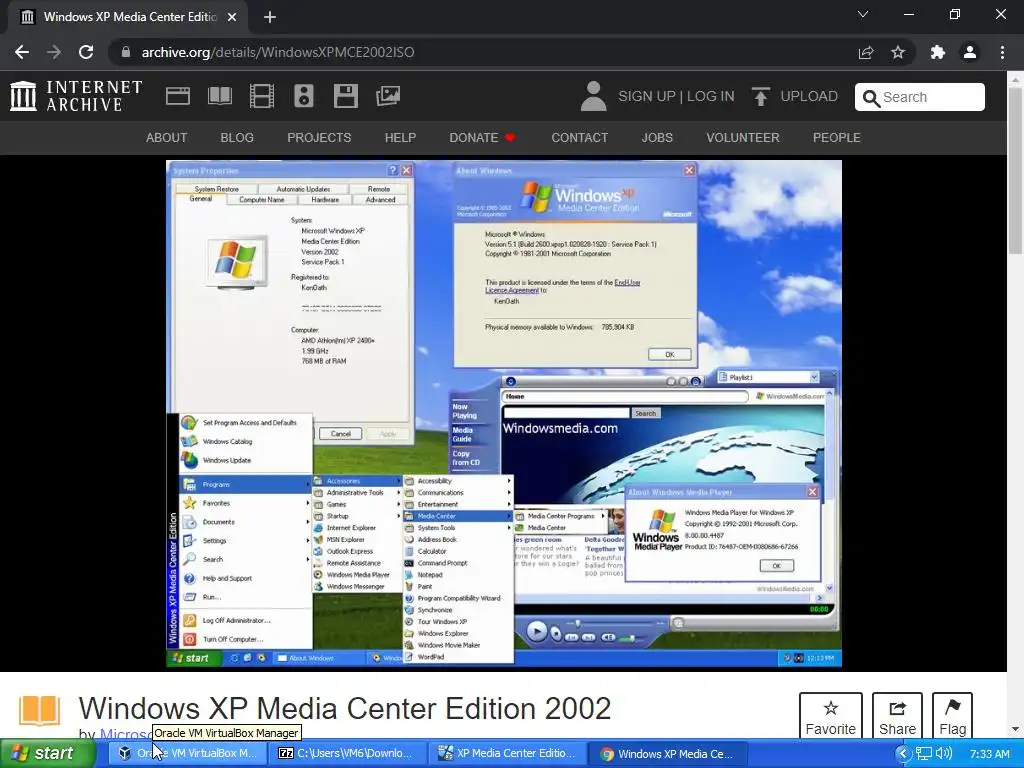This screenshot has width=1024, height=768.
Task: Open the PROJECTS menu item
Action: [x=319, y=138]
